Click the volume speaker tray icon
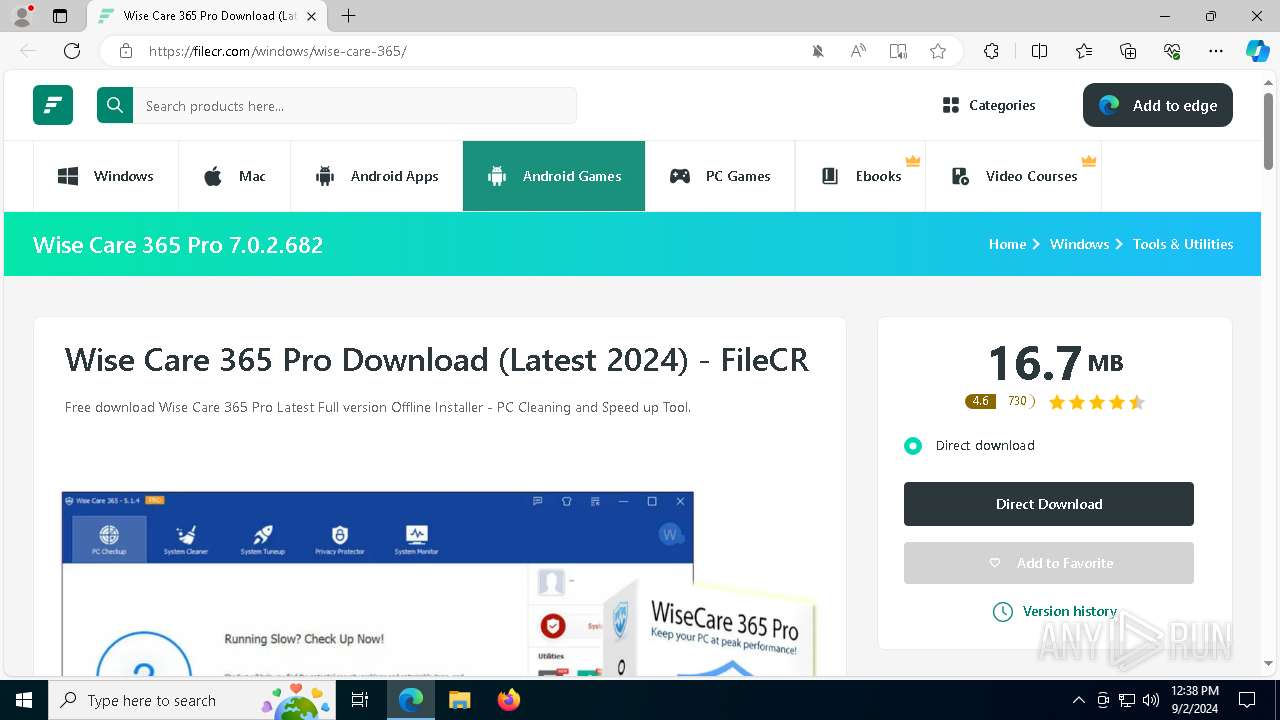 pos(1151,700)
